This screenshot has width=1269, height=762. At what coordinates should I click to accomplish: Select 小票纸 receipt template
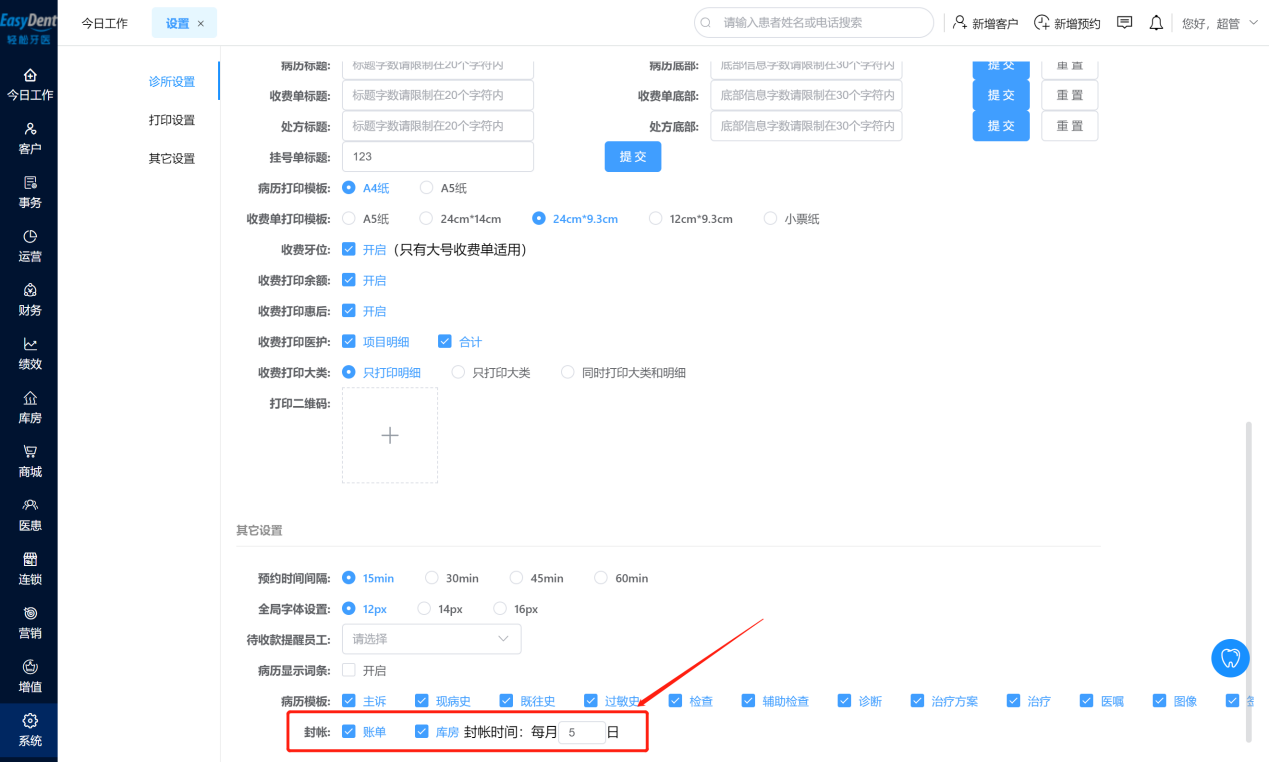[792, 218]
